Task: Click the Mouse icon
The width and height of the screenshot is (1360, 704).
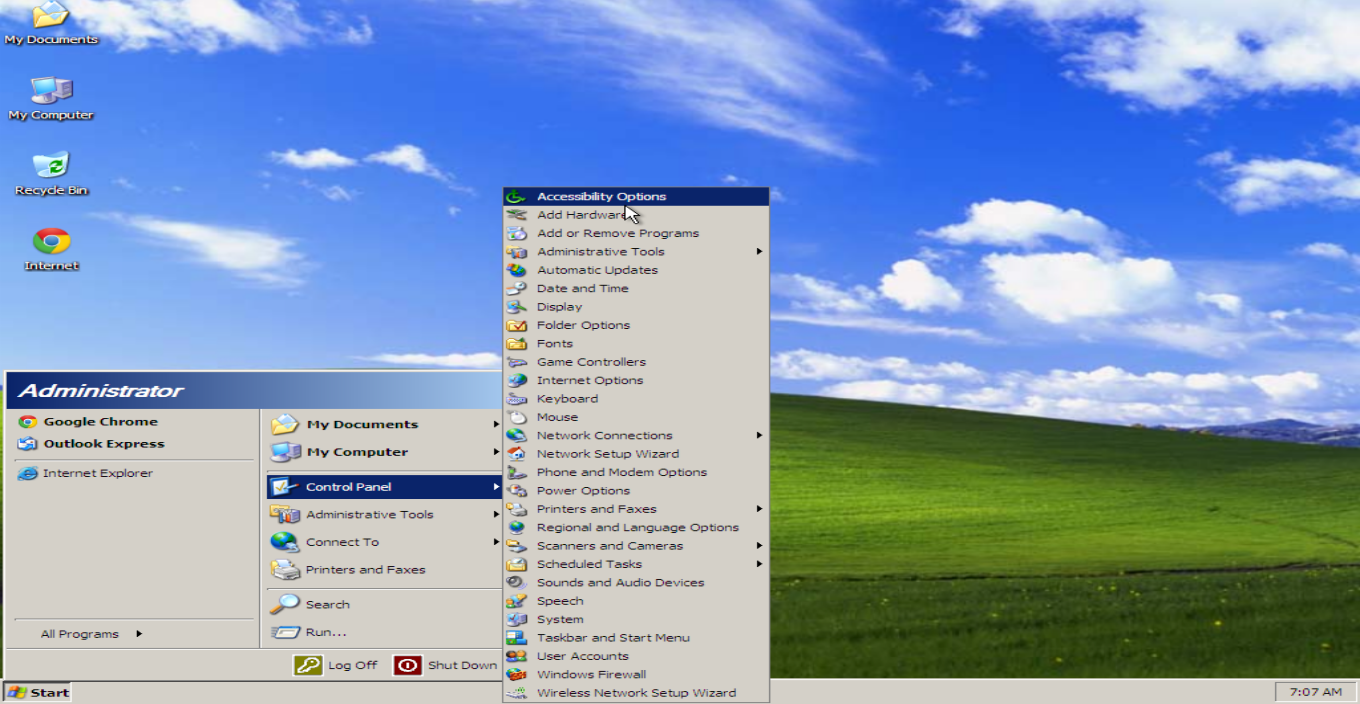Action: click(x=516, y=417)
